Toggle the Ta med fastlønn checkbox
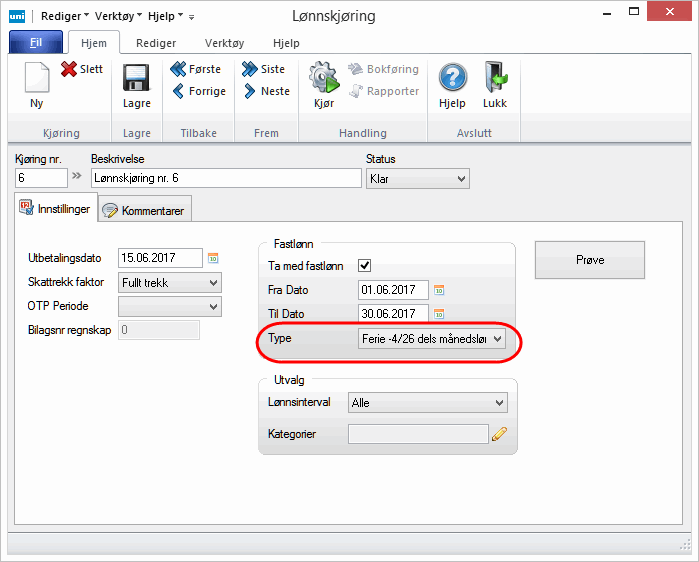699x562 pixels. (x=365, y=266)
